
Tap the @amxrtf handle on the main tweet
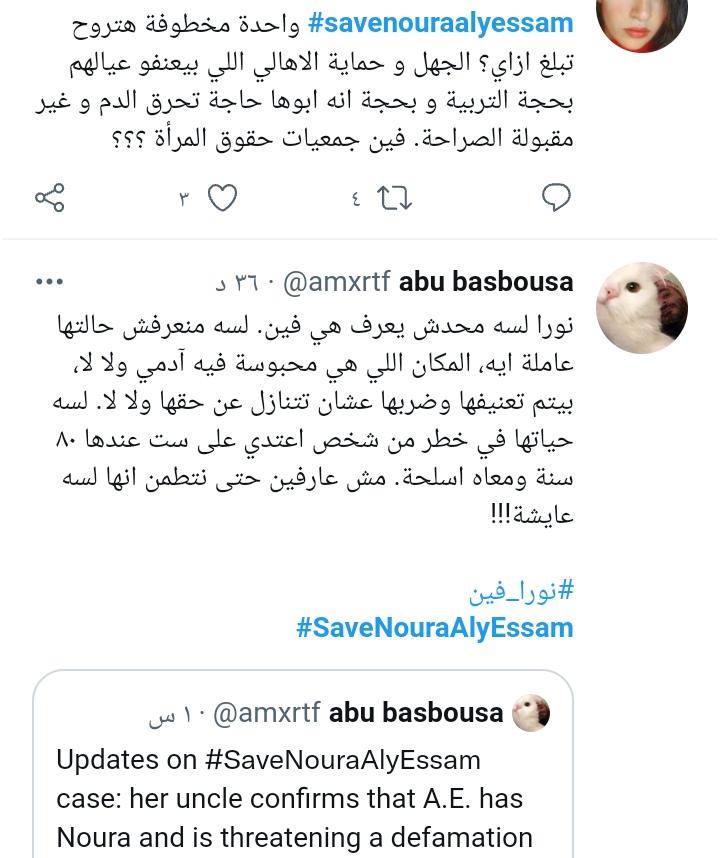tap(336, 283)
